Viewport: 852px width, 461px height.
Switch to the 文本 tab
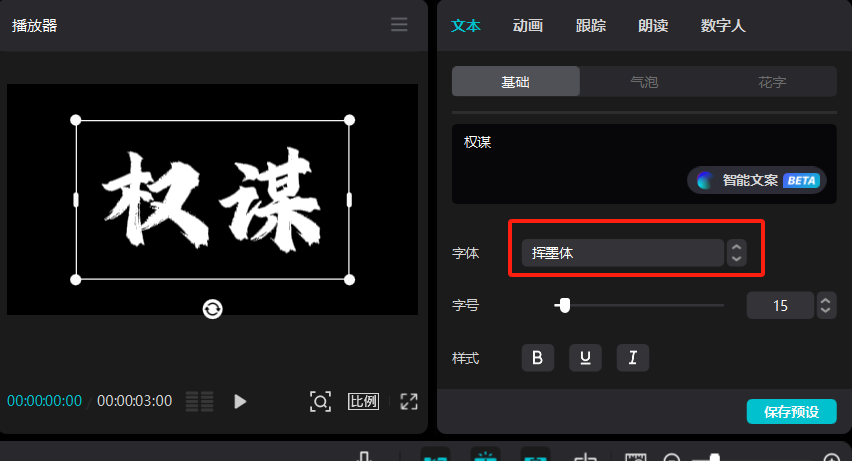click(x=466, y=26)
